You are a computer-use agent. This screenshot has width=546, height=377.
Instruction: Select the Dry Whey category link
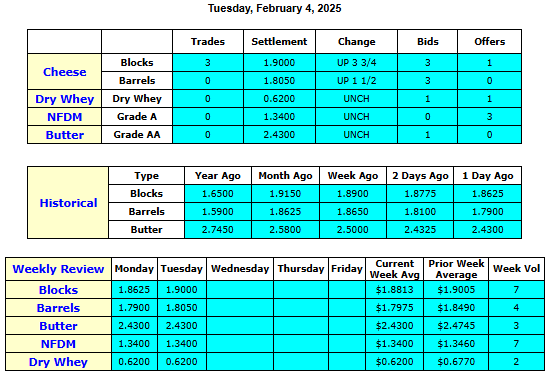coord(64,99)
